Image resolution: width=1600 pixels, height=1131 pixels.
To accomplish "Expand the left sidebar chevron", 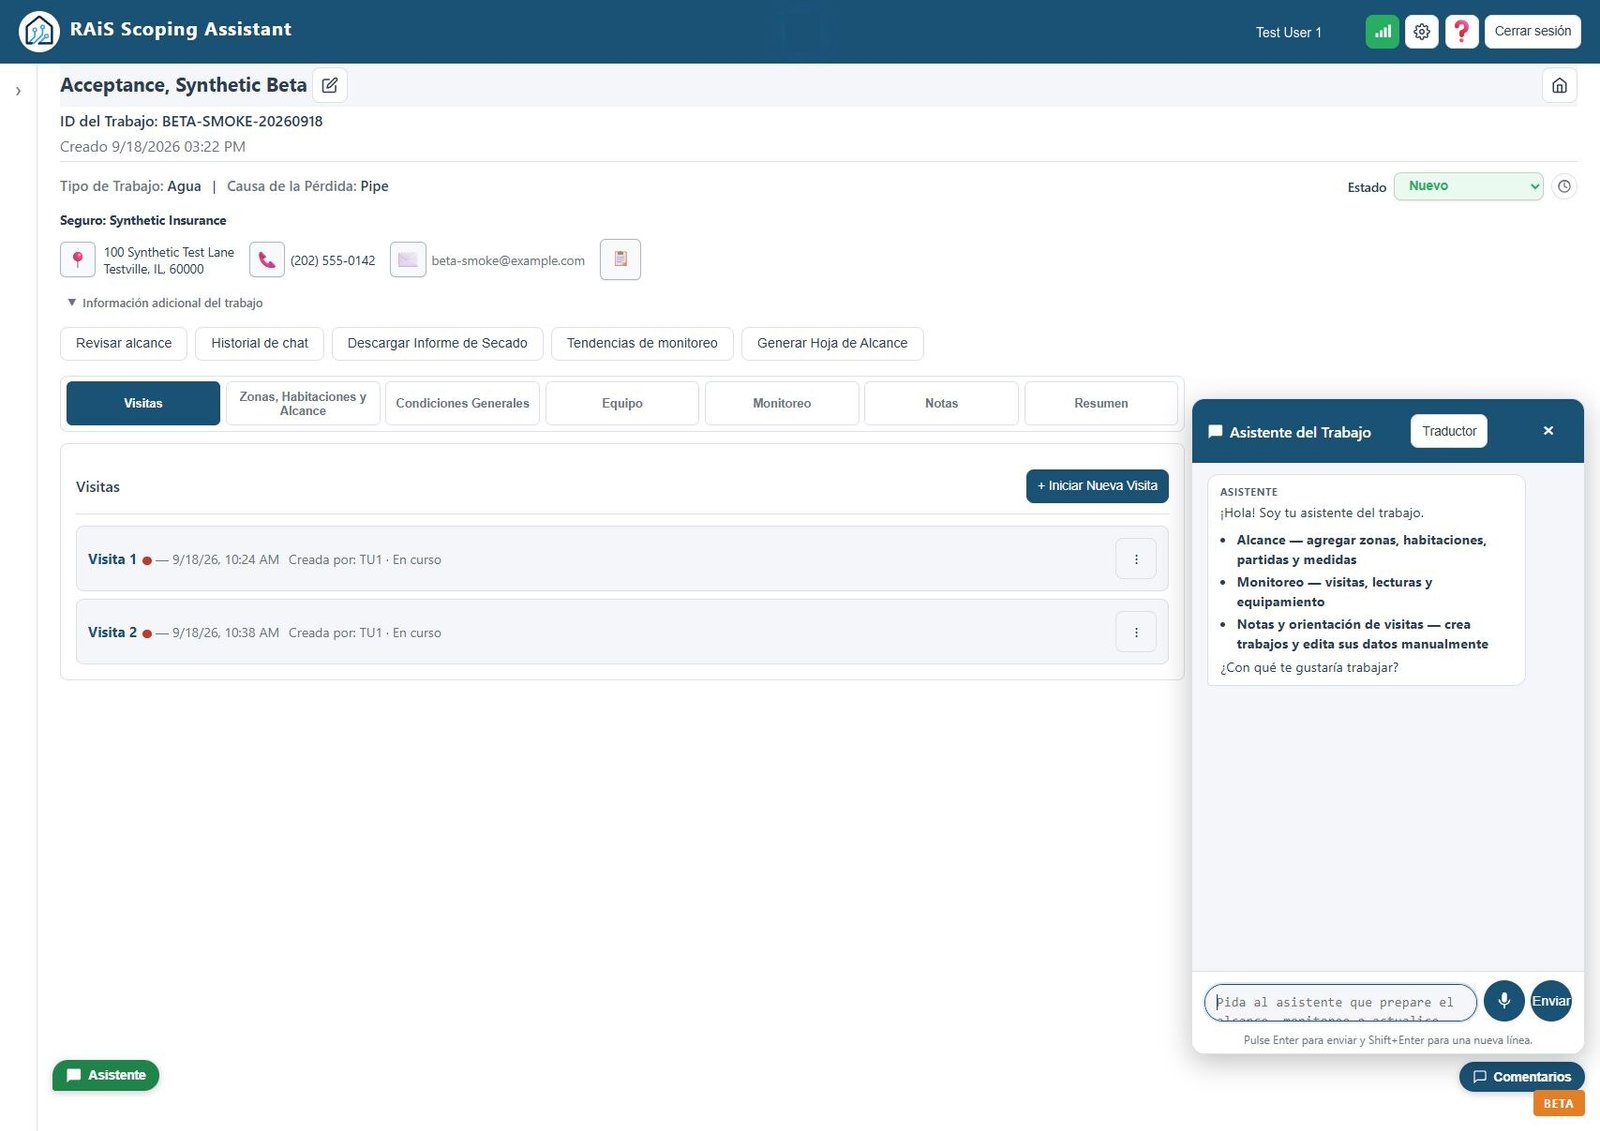I will [18, 91].
